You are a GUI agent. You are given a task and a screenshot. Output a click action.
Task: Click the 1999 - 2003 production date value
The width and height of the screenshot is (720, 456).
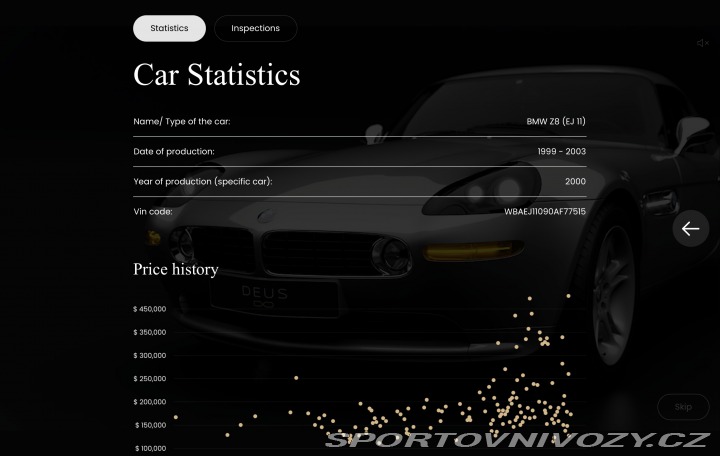[x=561, y=151]
